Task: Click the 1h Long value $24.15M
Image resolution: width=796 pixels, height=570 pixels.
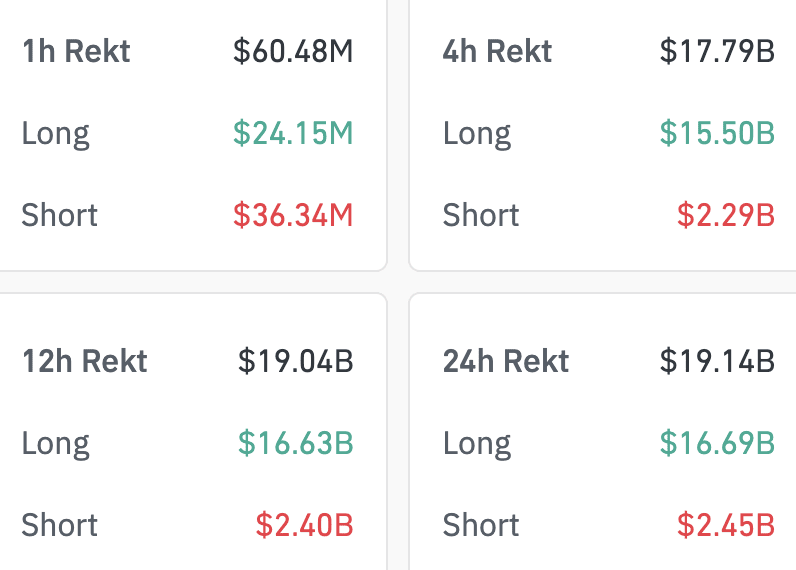Action: (x=293, y=133)
